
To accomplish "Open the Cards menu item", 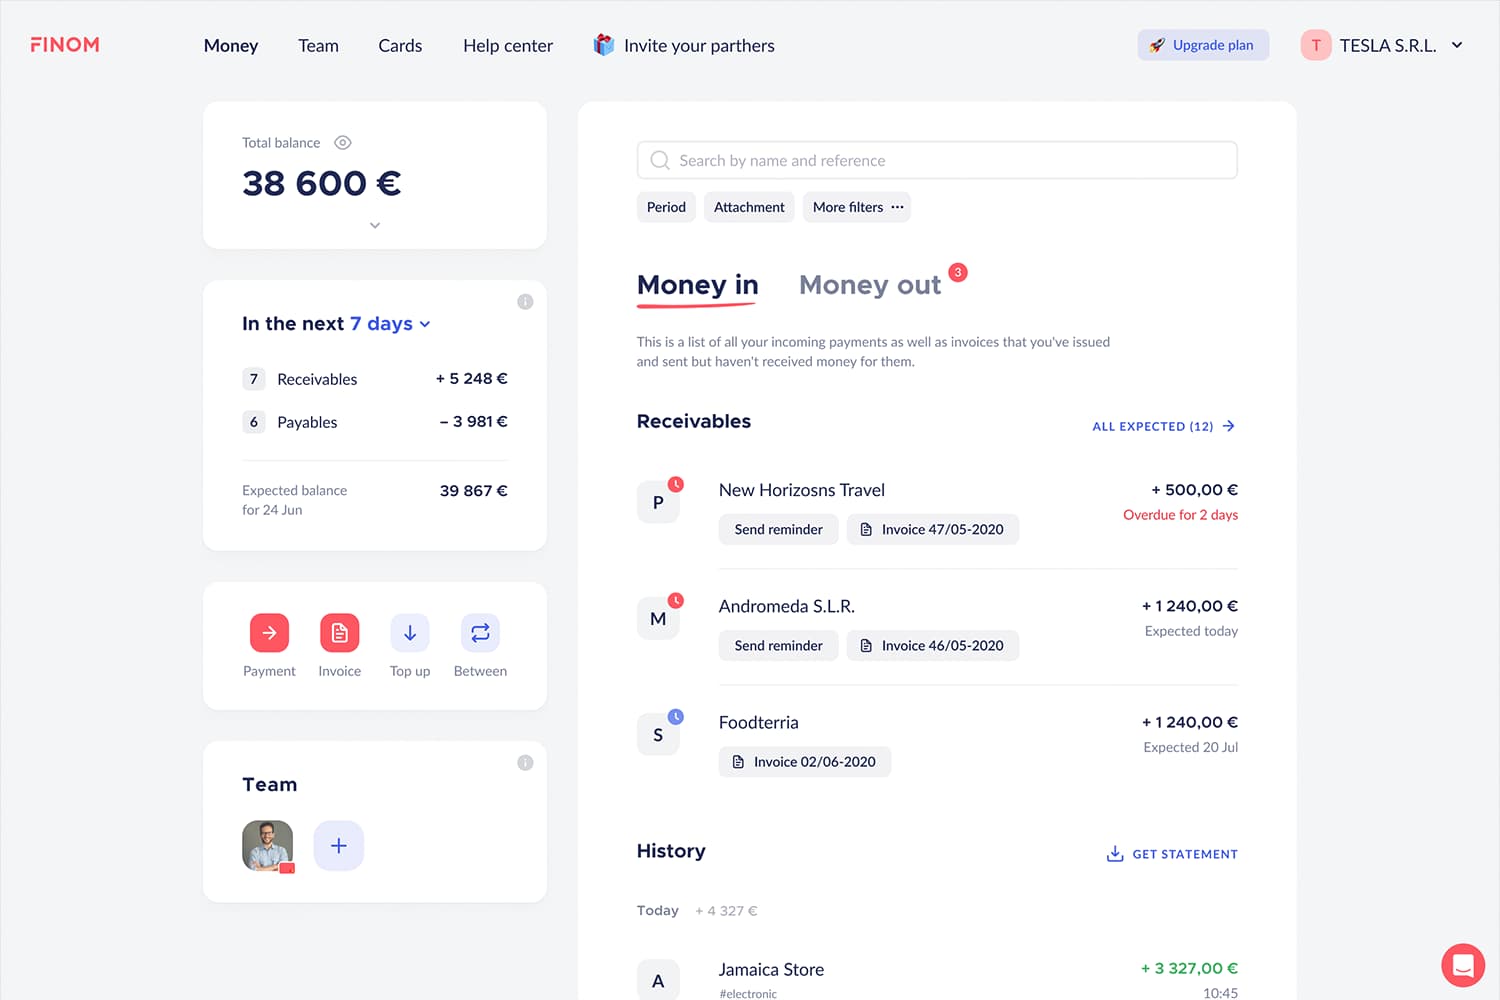I will click(x=400, y=45).
